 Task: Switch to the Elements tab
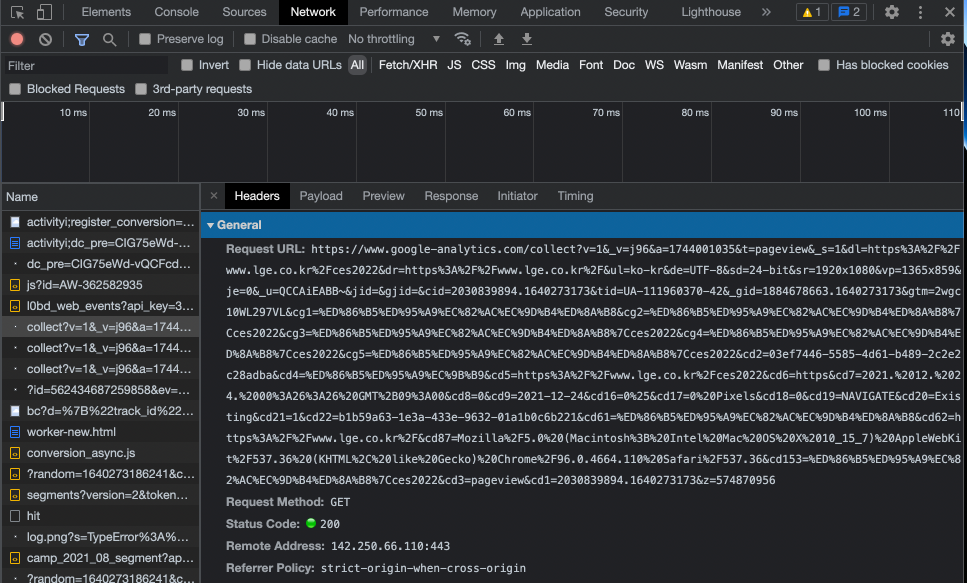point(106,12)
